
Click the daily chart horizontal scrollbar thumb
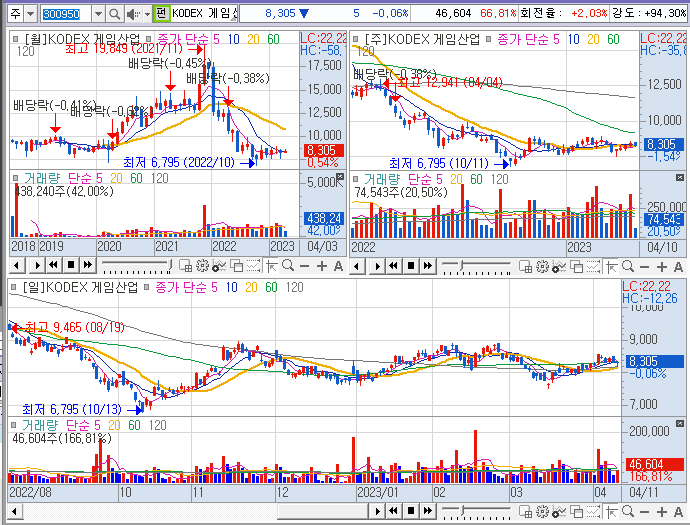[x=323, y=511]
